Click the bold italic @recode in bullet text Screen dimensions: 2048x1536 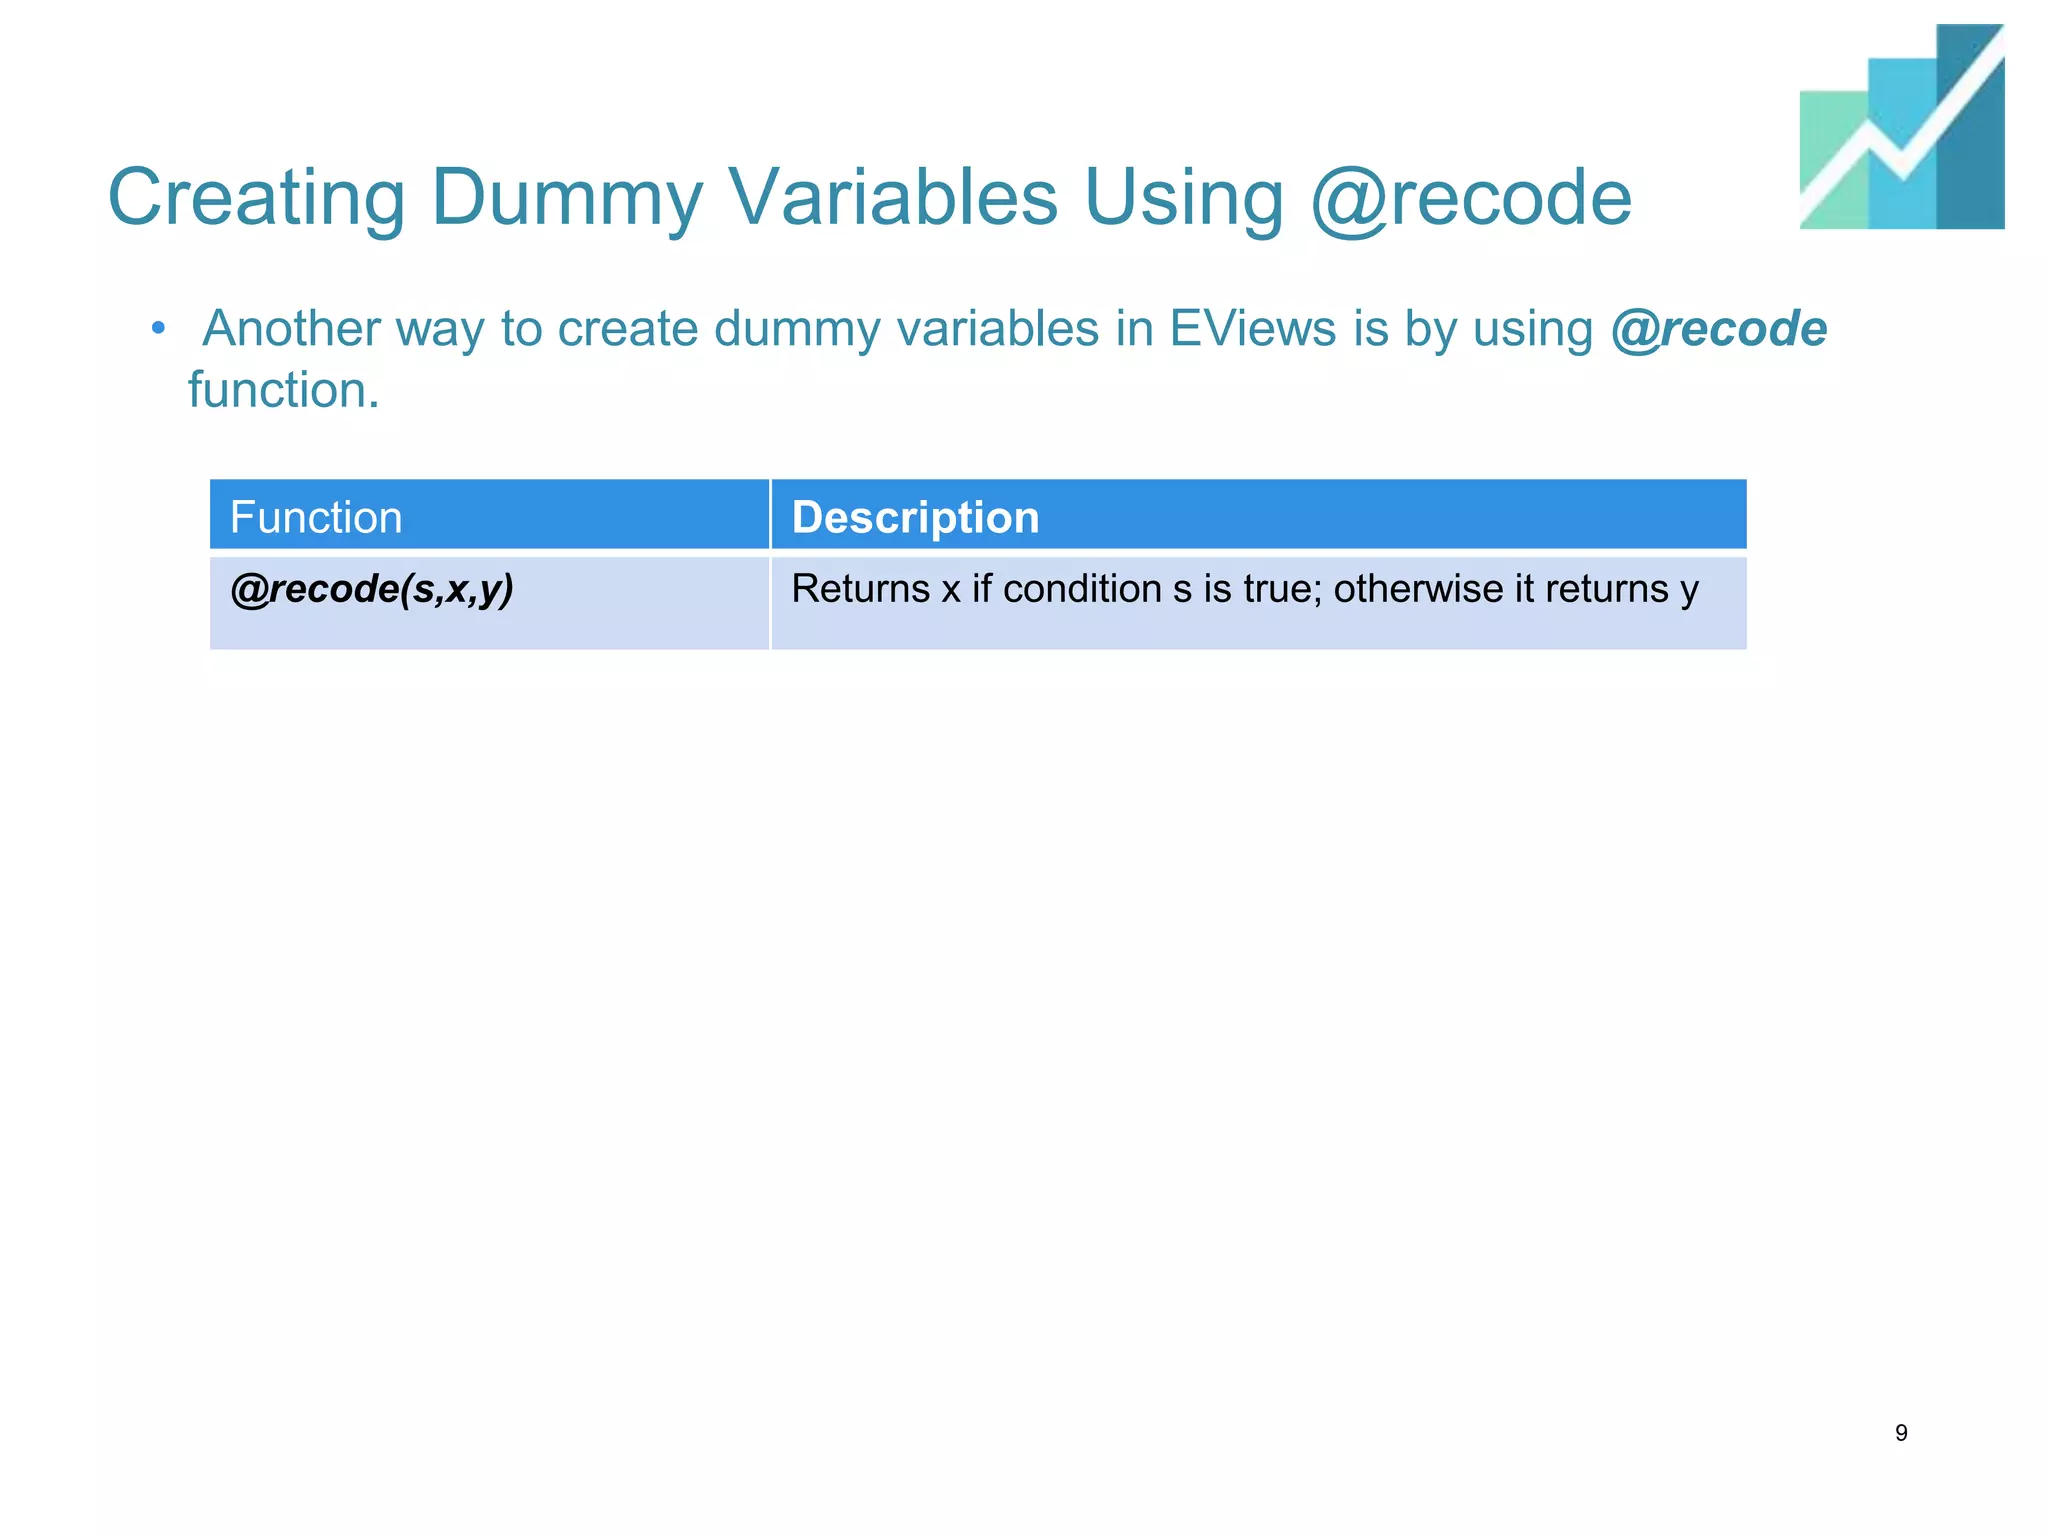point(1718,329)
